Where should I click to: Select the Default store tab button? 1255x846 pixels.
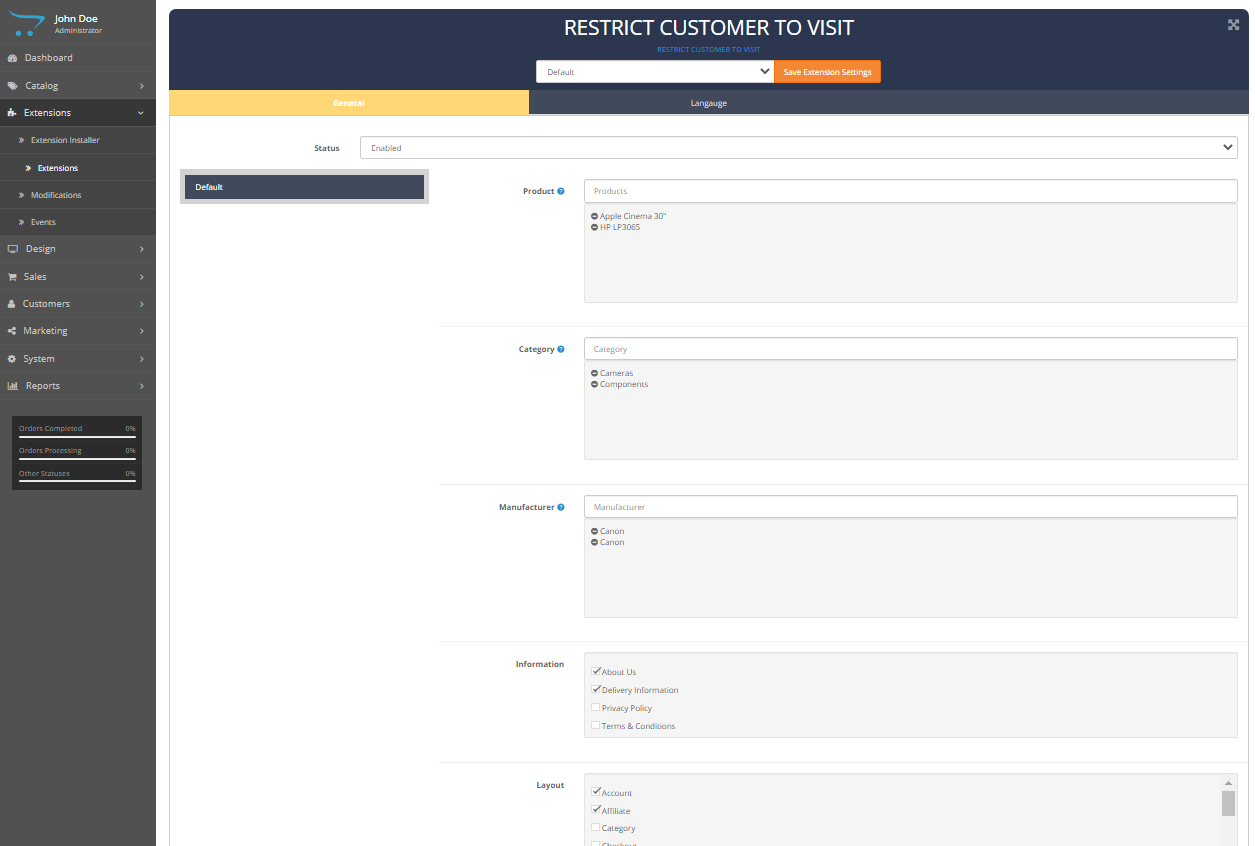pyautogui.click(x=304, y=187)
